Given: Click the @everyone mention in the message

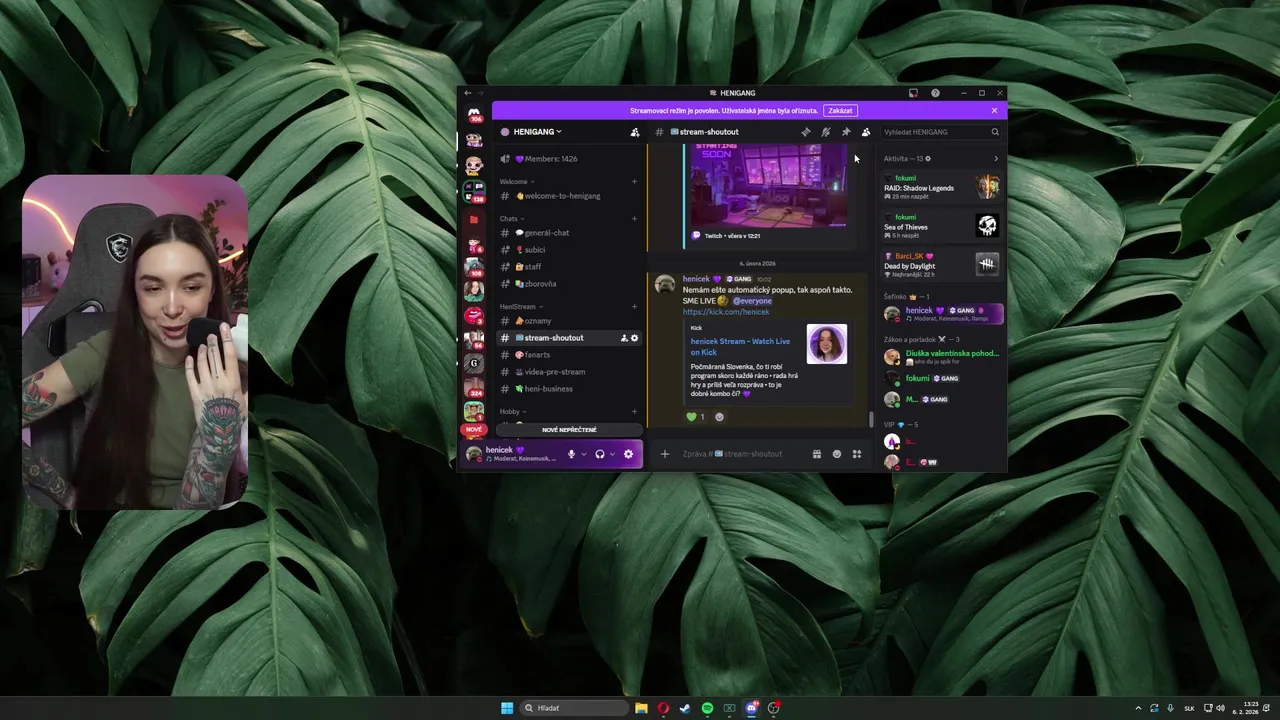Looking at the screenshot, I should coord(752,301).
